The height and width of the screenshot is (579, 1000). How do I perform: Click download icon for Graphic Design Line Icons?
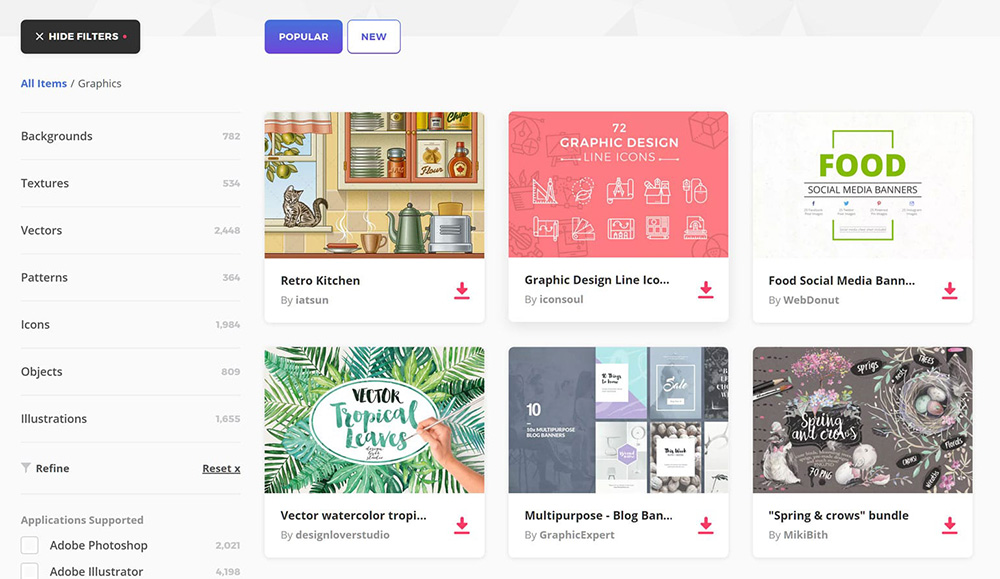pos(705,290)
